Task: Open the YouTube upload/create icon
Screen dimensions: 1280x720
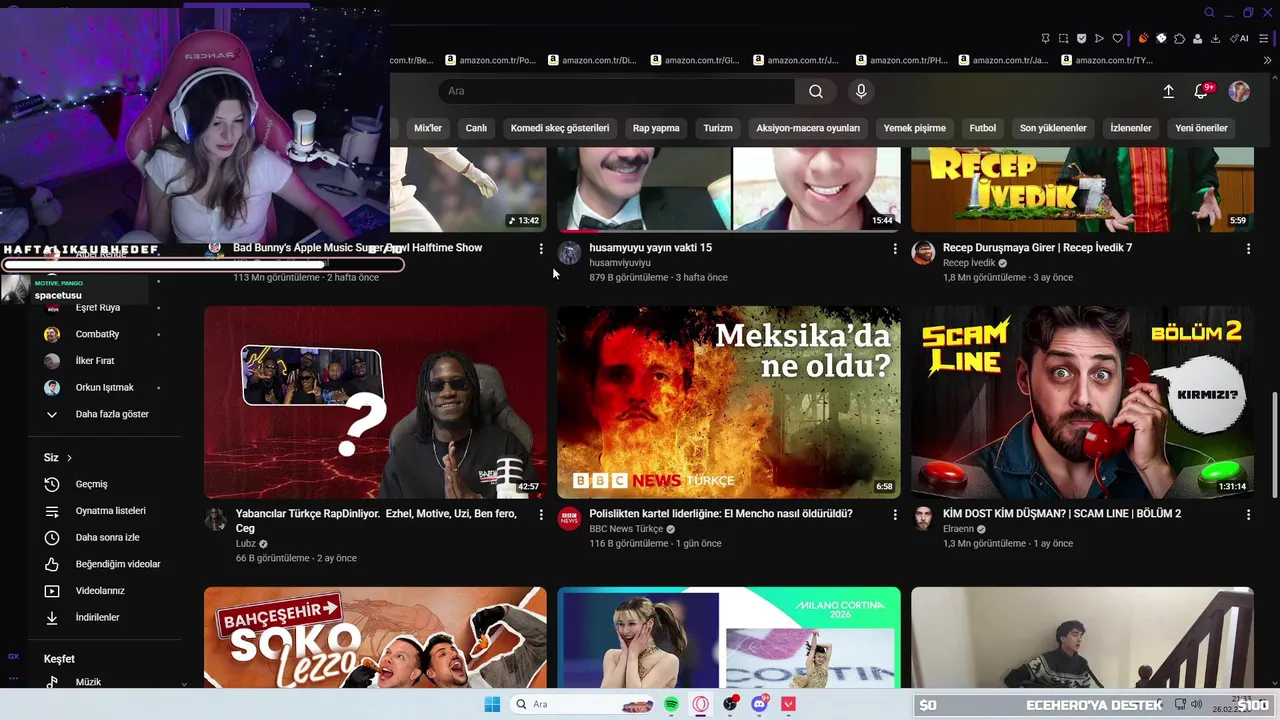Action: tap(1168, 91)
